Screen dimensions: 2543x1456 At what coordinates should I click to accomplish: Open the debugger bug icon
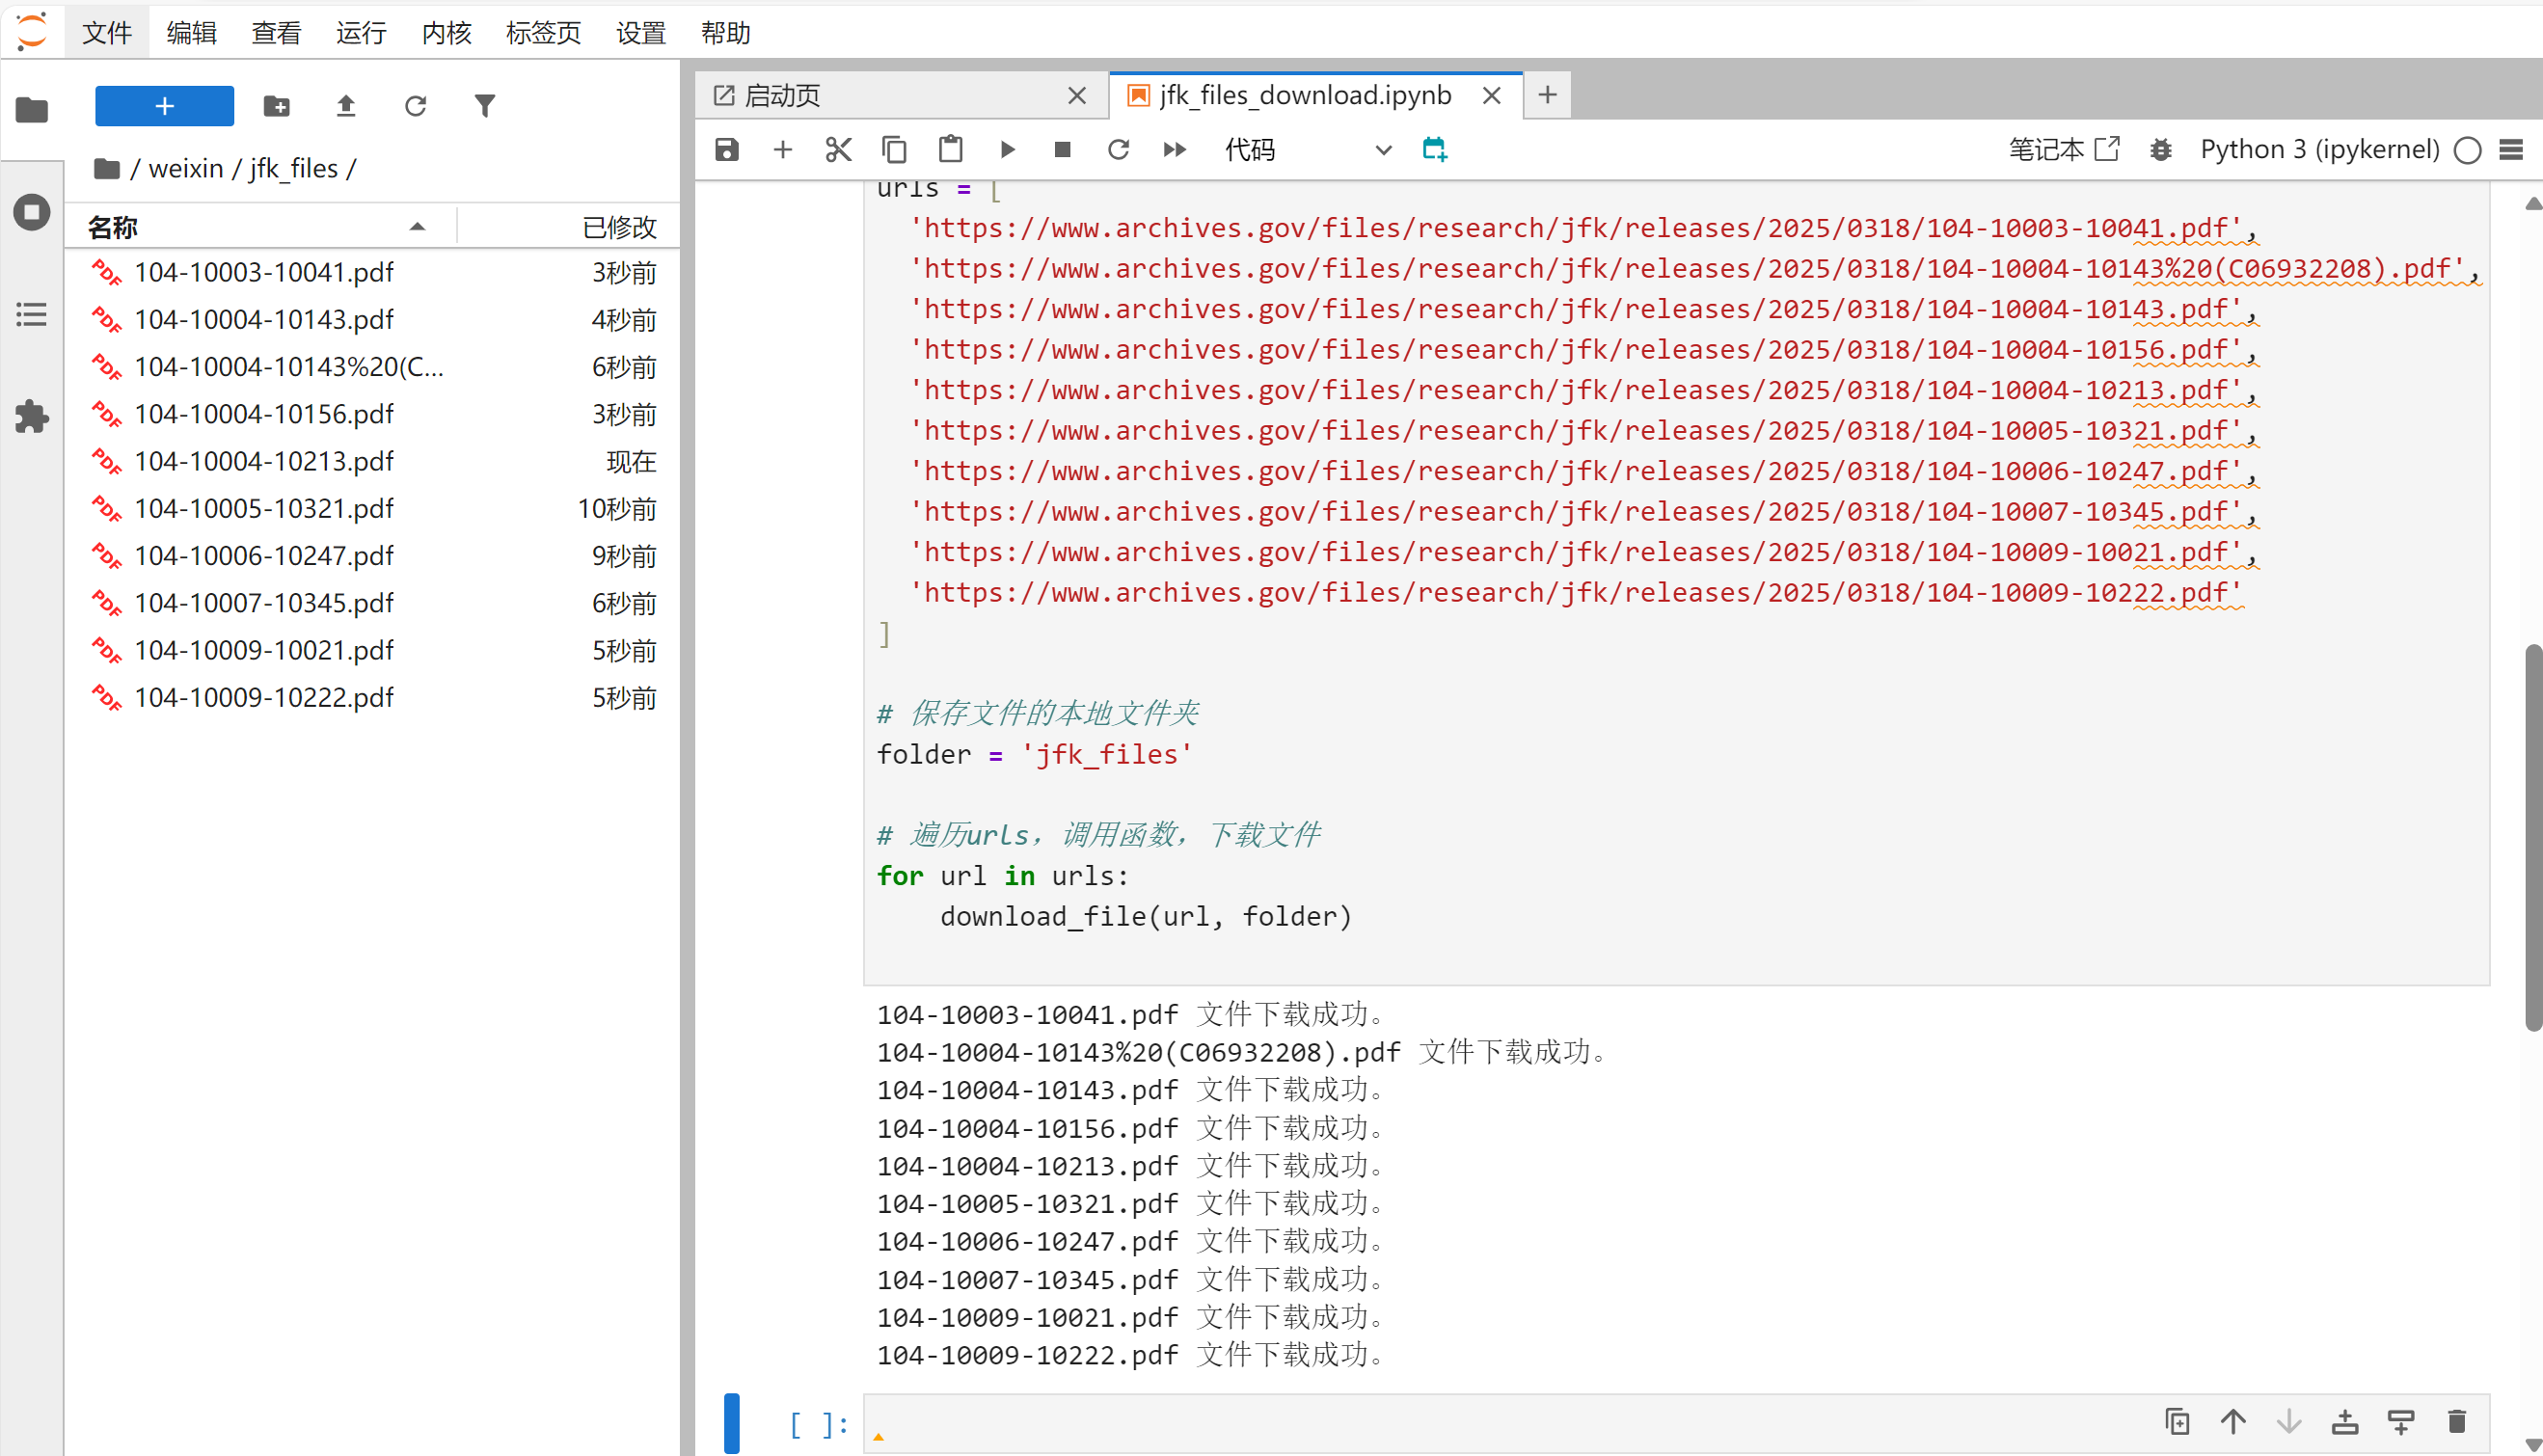click(x=2160, y=150)
